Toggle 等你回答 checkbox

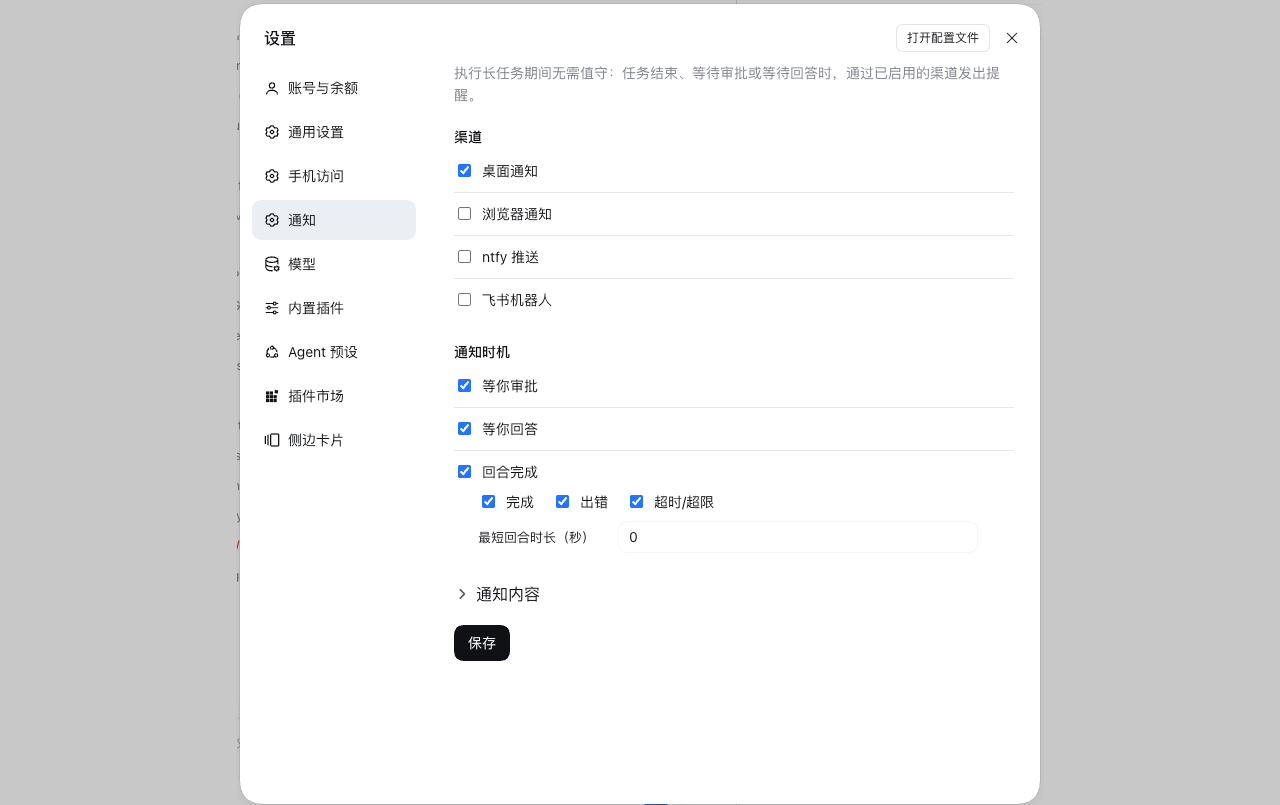464,429
